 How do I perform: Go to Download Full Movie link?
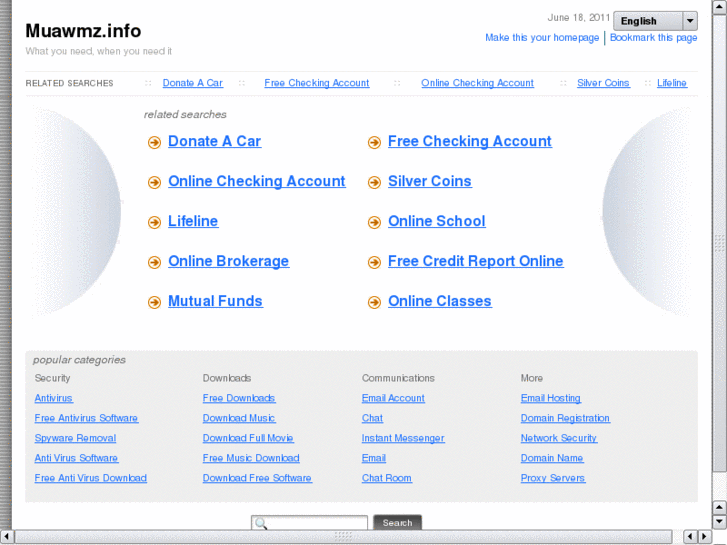click(248, 438)
